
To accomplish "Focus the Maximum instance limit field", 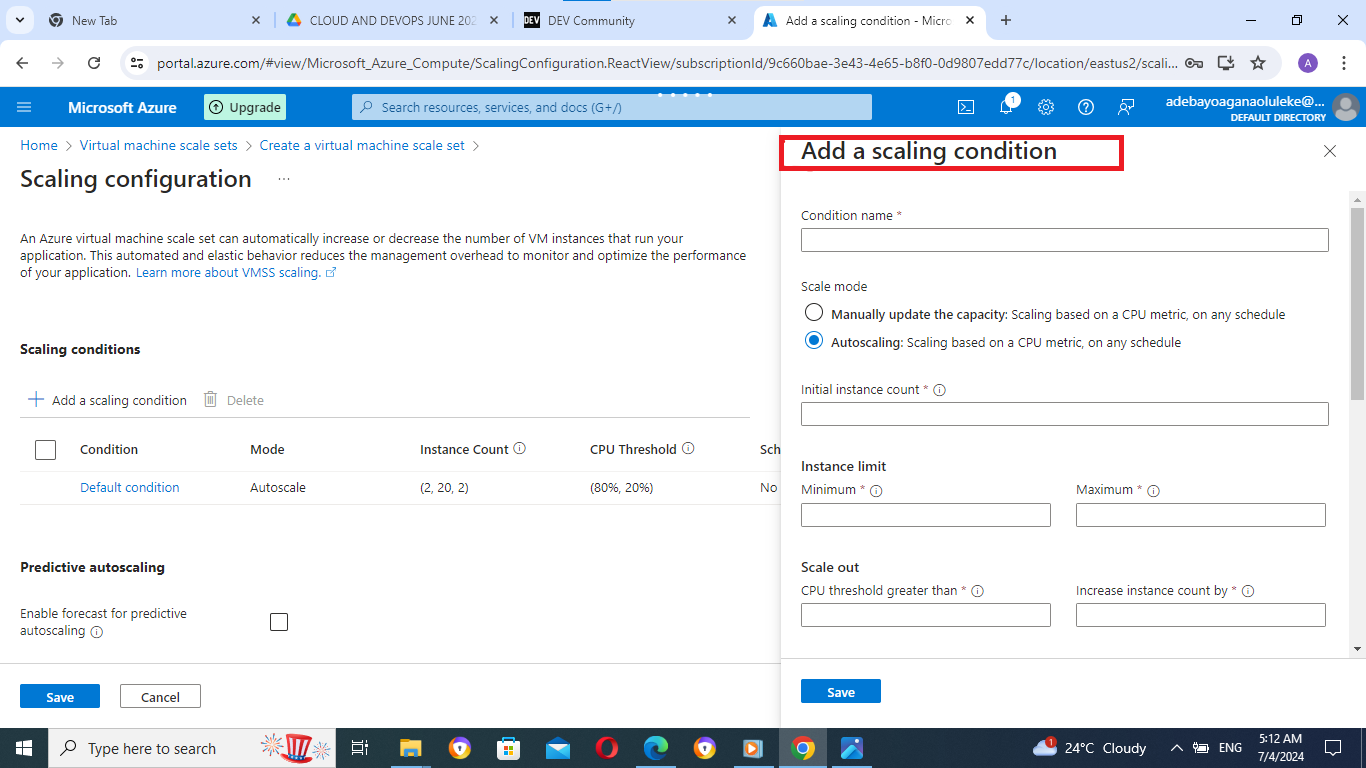I will point(1201,515).
